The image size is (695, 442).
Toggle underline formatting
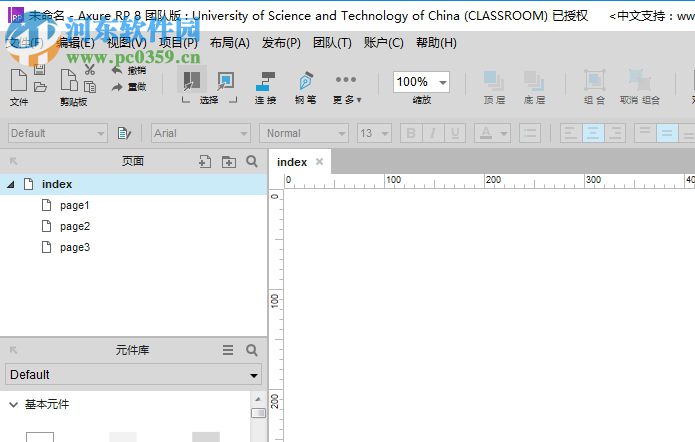(455, 133)
